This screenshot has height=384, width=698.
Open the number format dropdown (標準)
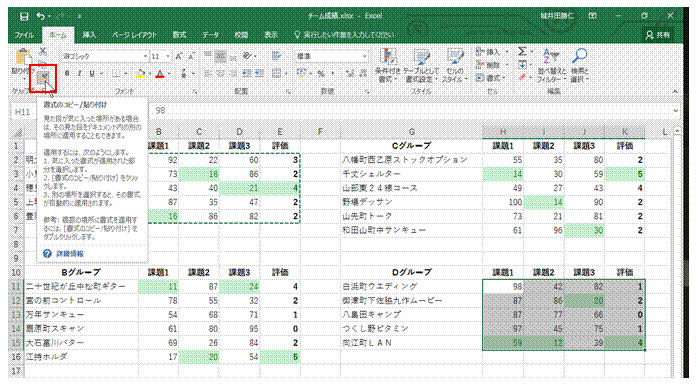[365, 57]
